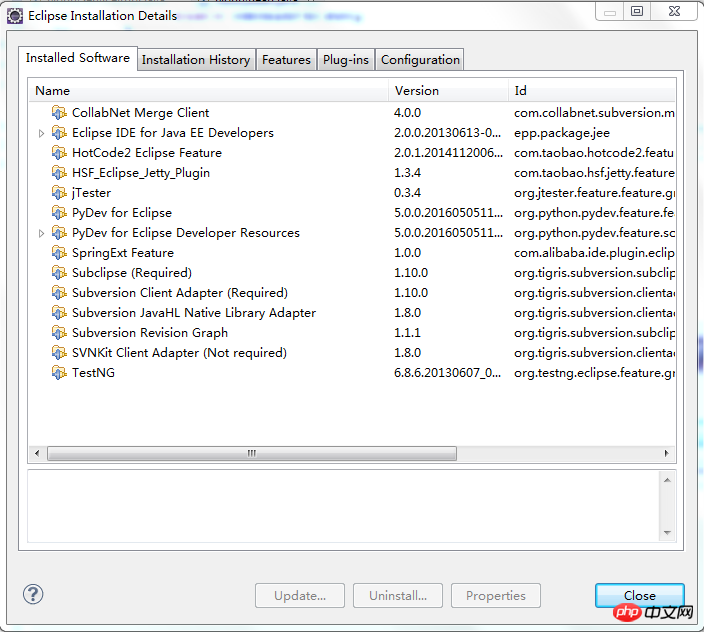Expand the PyDev for Eclipse Developer Resources node
This screenshot has height=632, width=704.
click(41, 233)
